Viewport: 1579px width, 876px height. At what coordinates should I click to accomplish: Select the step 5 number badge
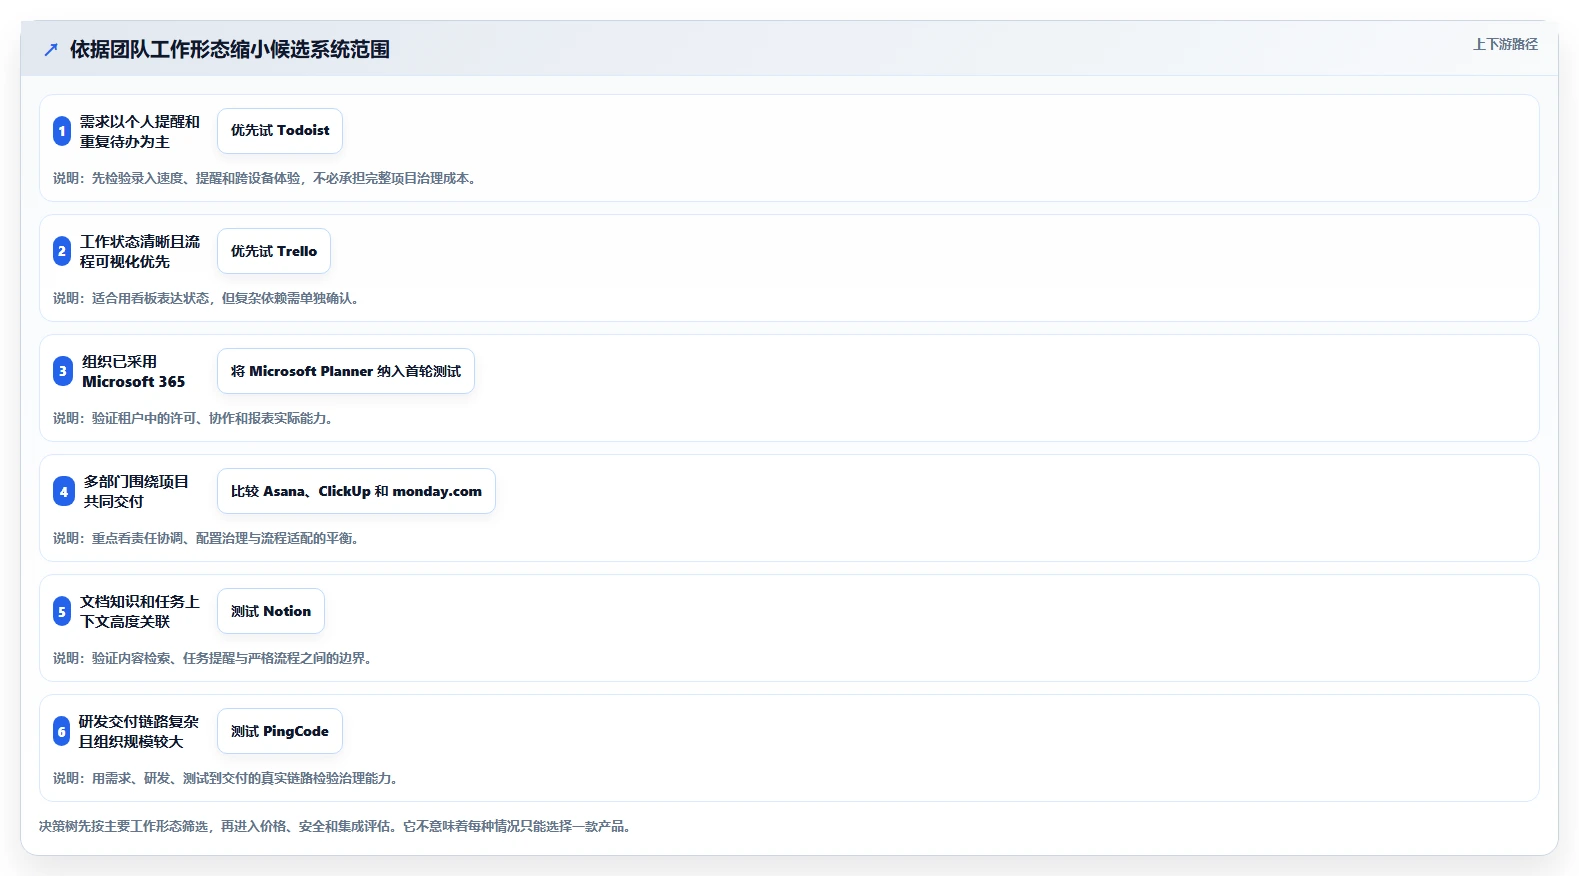[x=62, y=611]
